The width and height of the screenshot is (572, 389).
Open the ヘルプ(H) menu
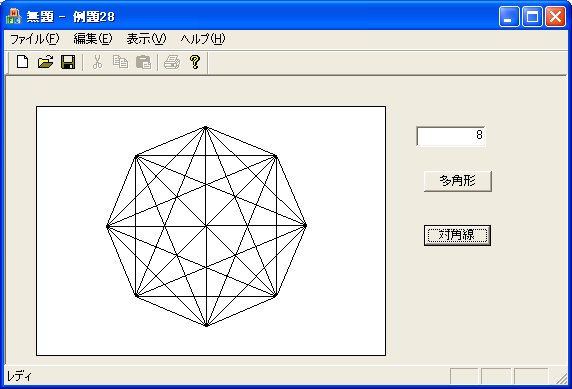click(203, 39)
